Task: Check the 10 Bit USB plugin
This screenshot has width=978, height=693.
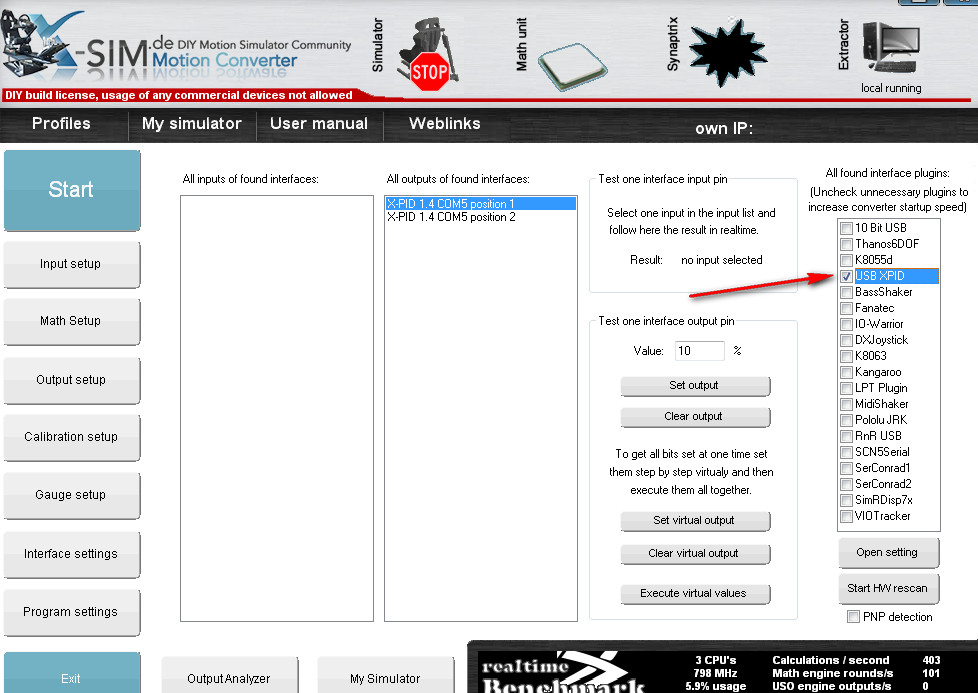Action: pyautogui.click(x=847, y=228)
